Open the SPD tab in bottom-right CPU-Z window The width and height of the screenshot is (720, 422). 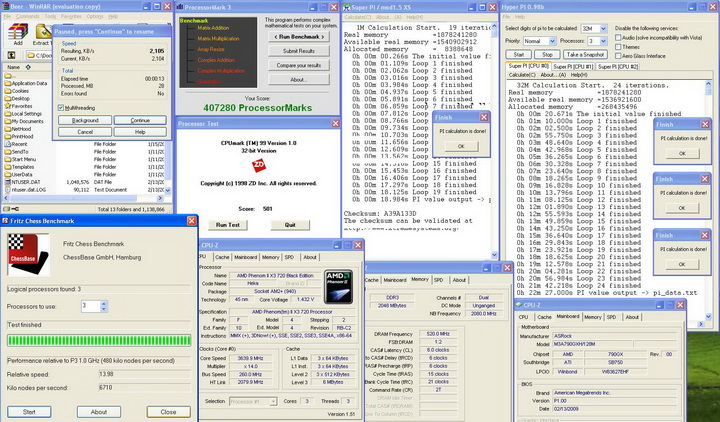click(x=611, y=317)
